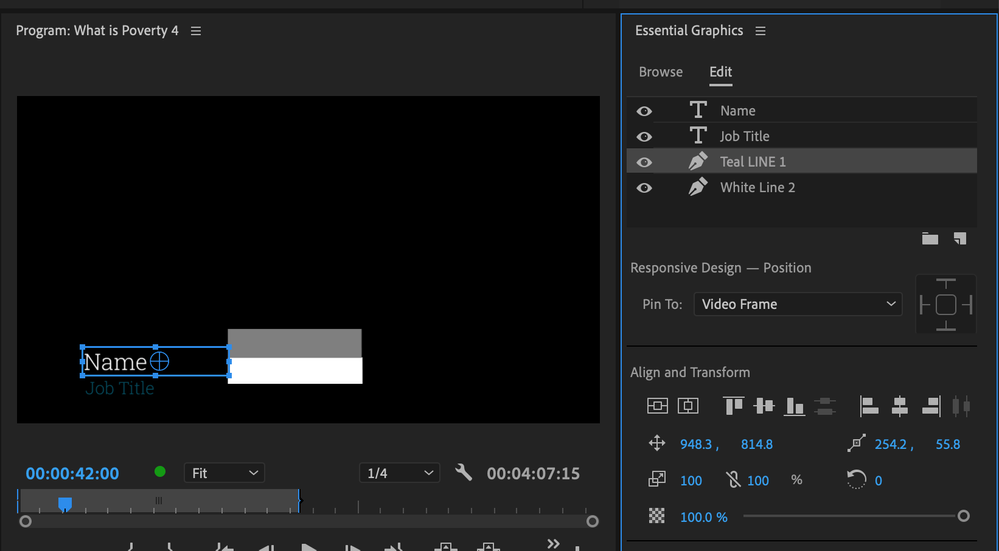Click the Name text in the preview
This screenshot has width=999, height=551.
click(115, 362)
